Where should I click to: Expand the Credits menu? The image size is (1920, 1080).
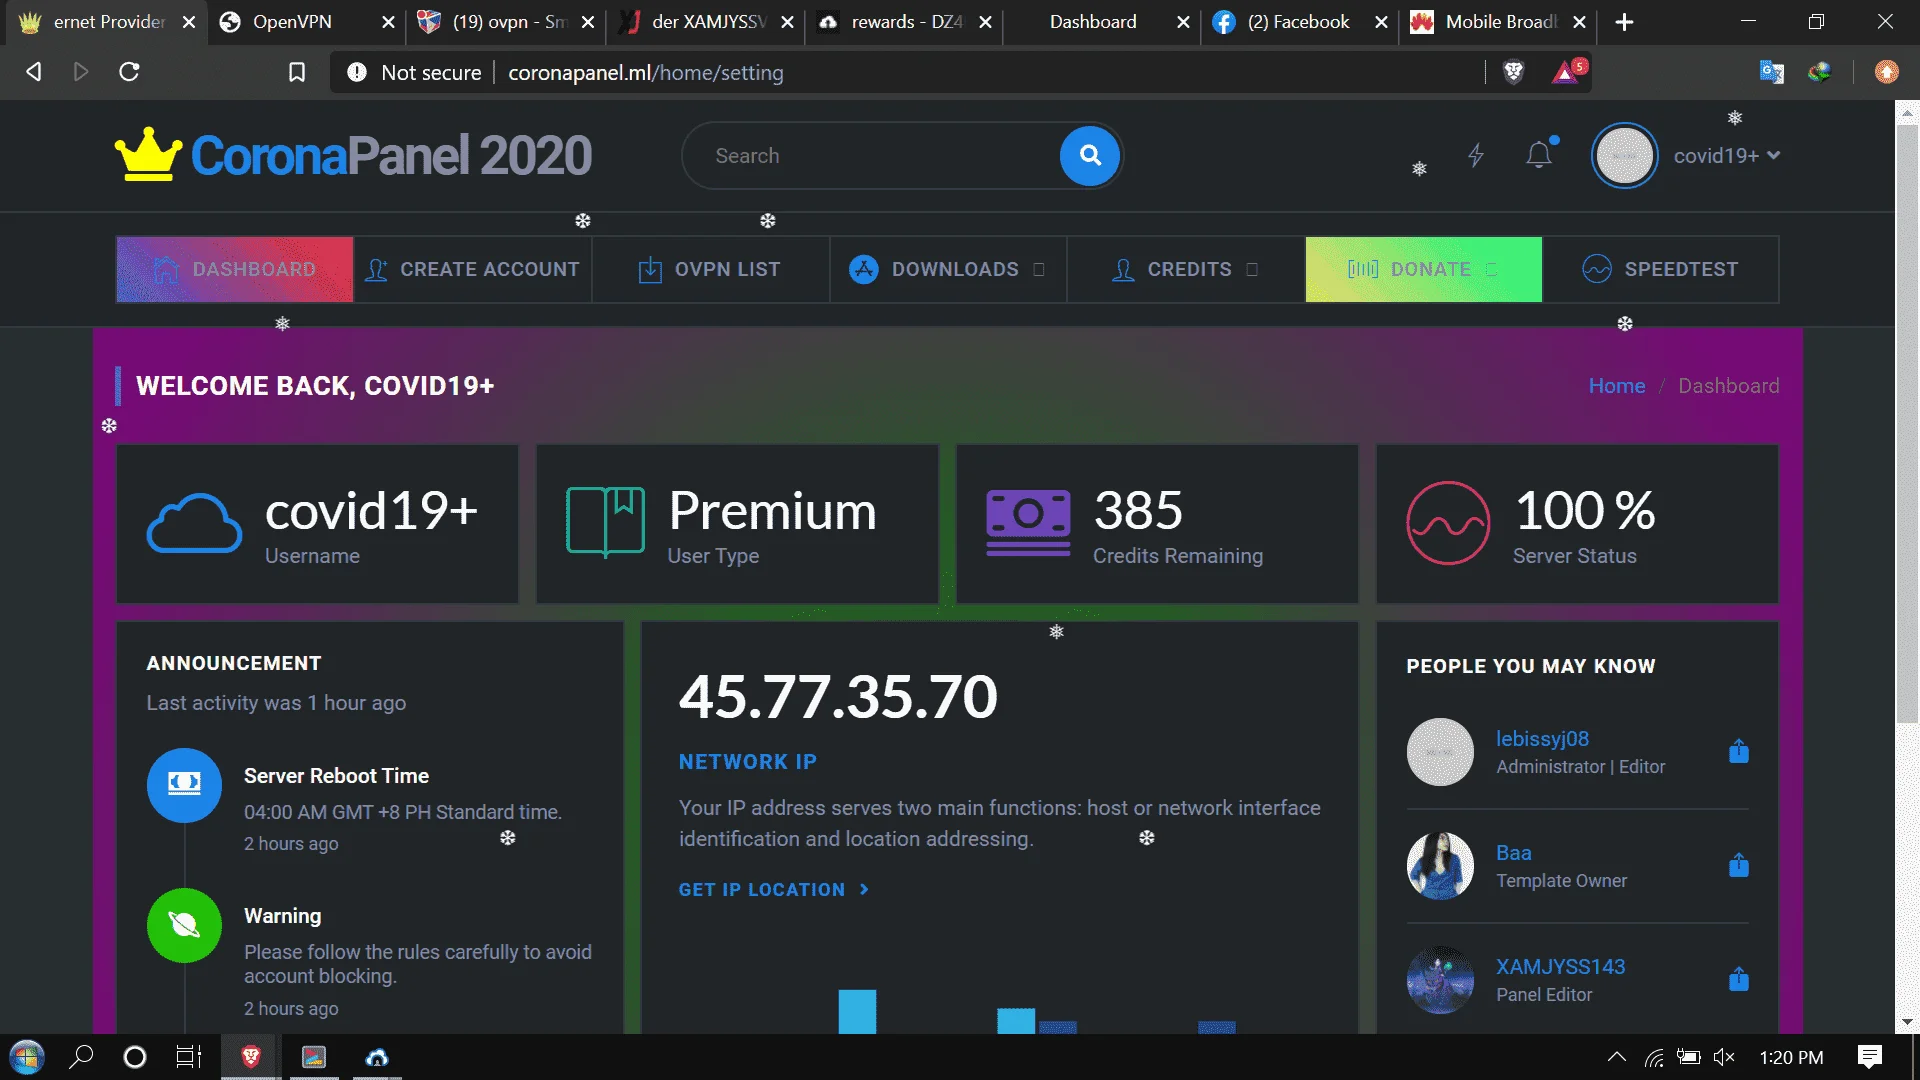(x=1185, y=269)
